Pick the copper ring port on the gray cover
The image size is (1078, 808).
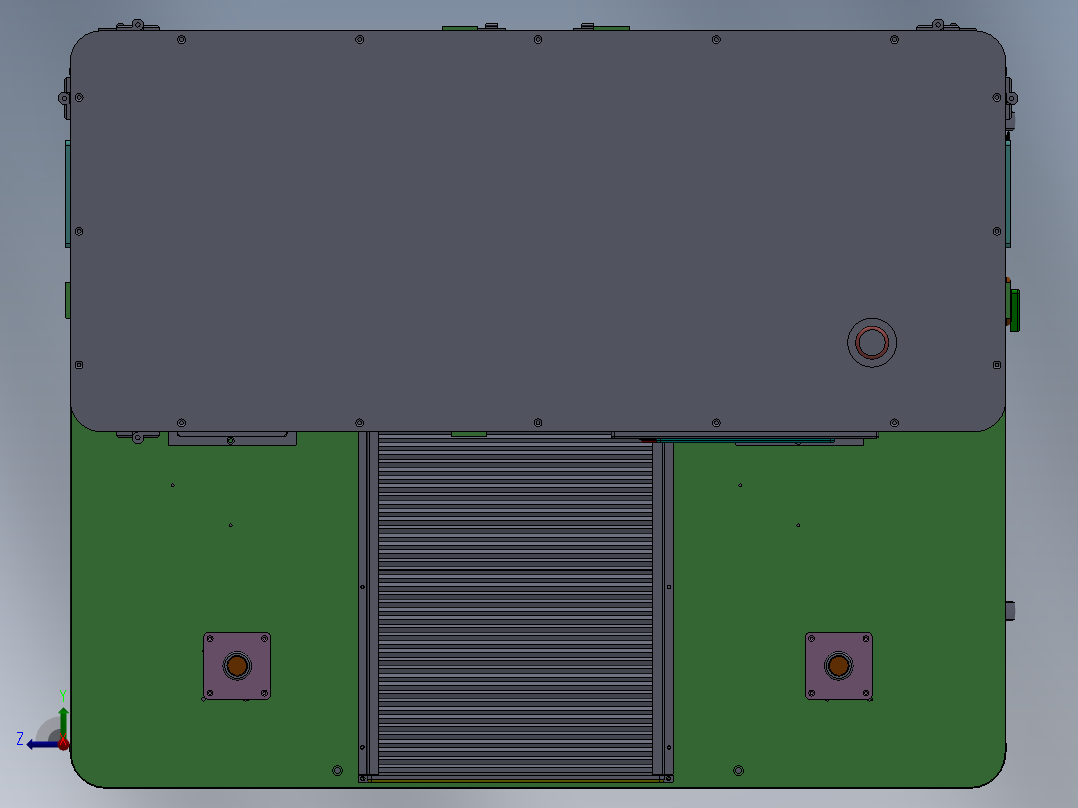pyautogui.click(x=872, y=342)
